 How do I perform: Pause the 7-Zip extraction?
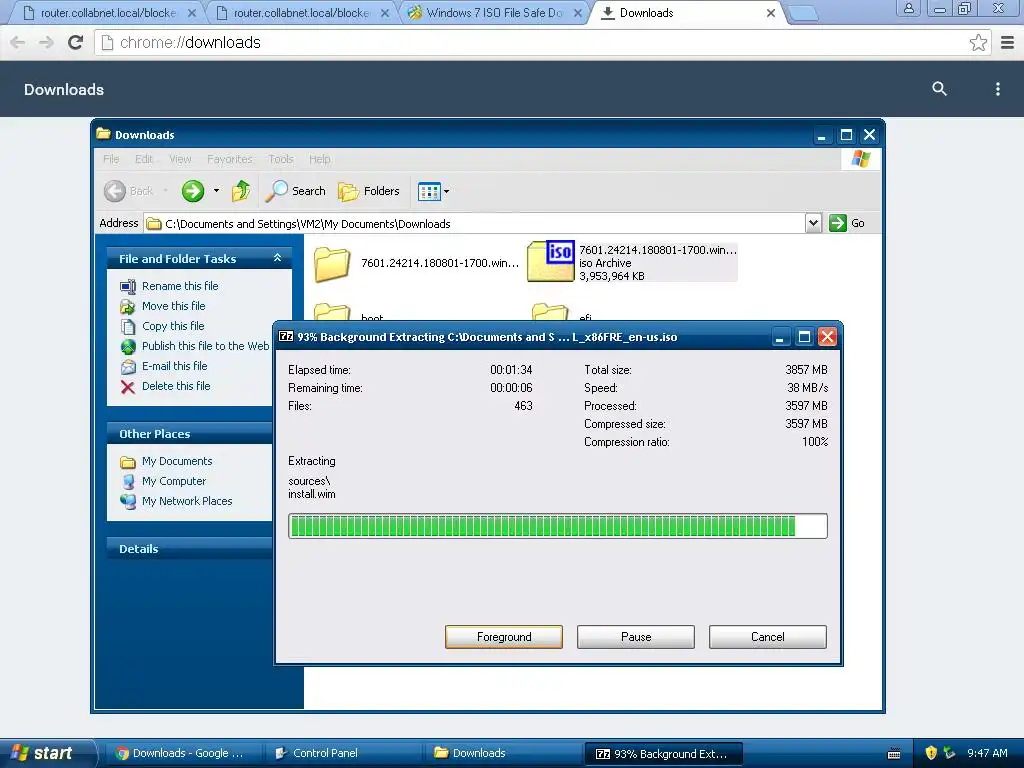coord(635,637)
